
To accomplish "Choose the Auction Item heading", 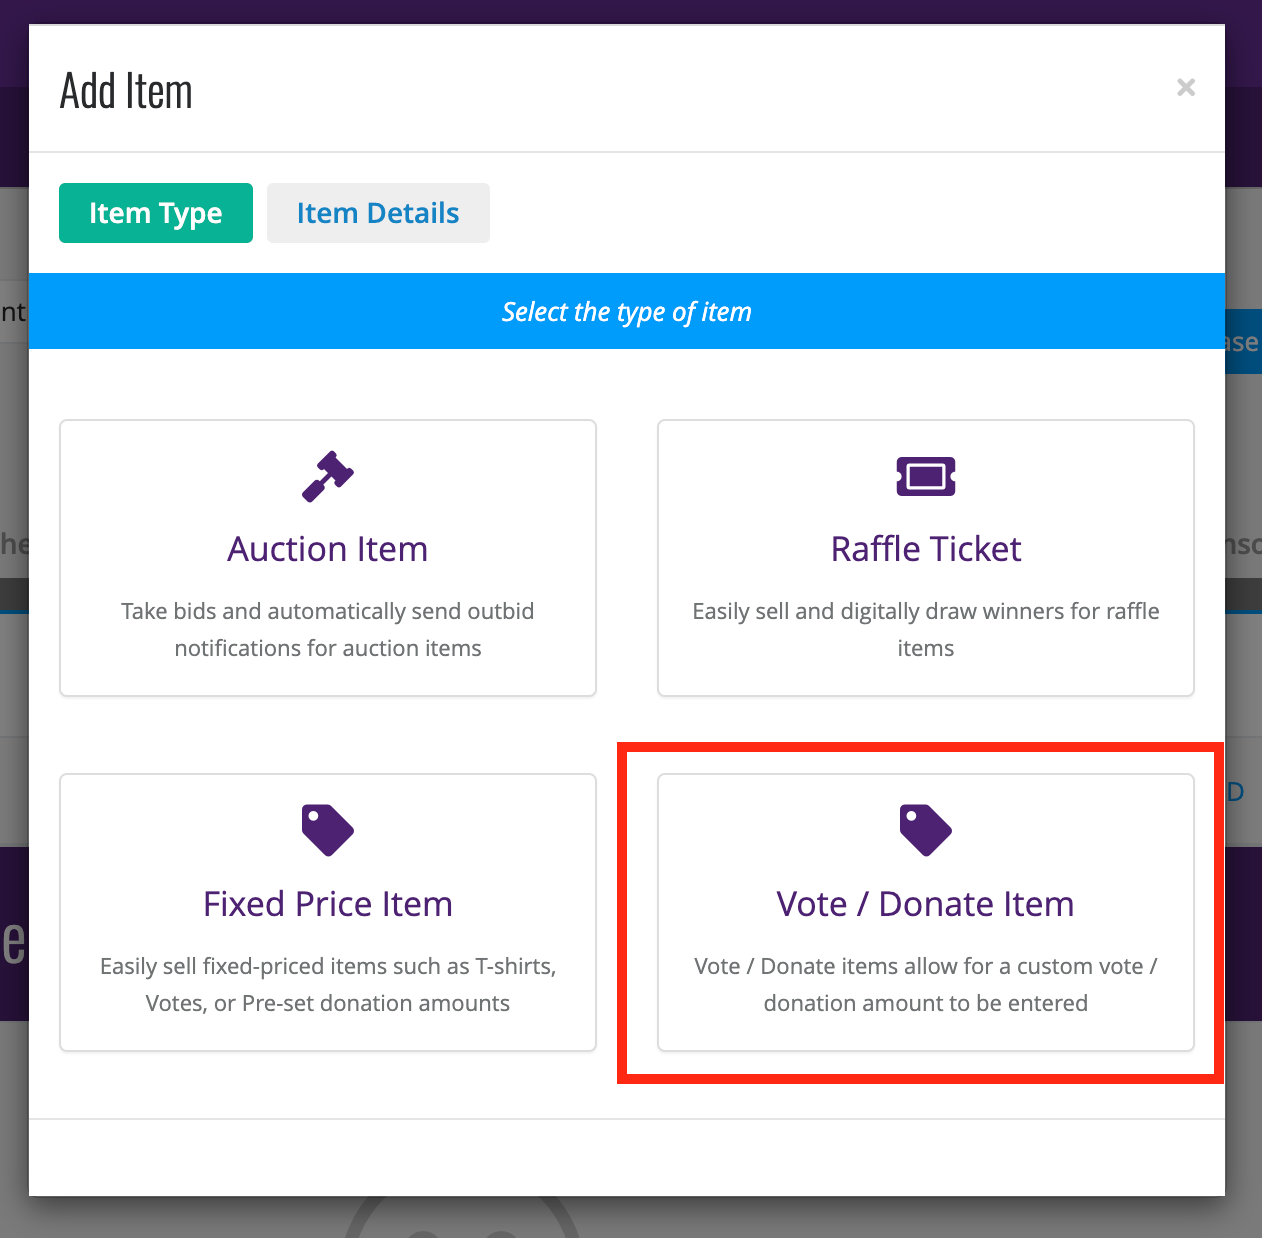I will click(328, 549).
